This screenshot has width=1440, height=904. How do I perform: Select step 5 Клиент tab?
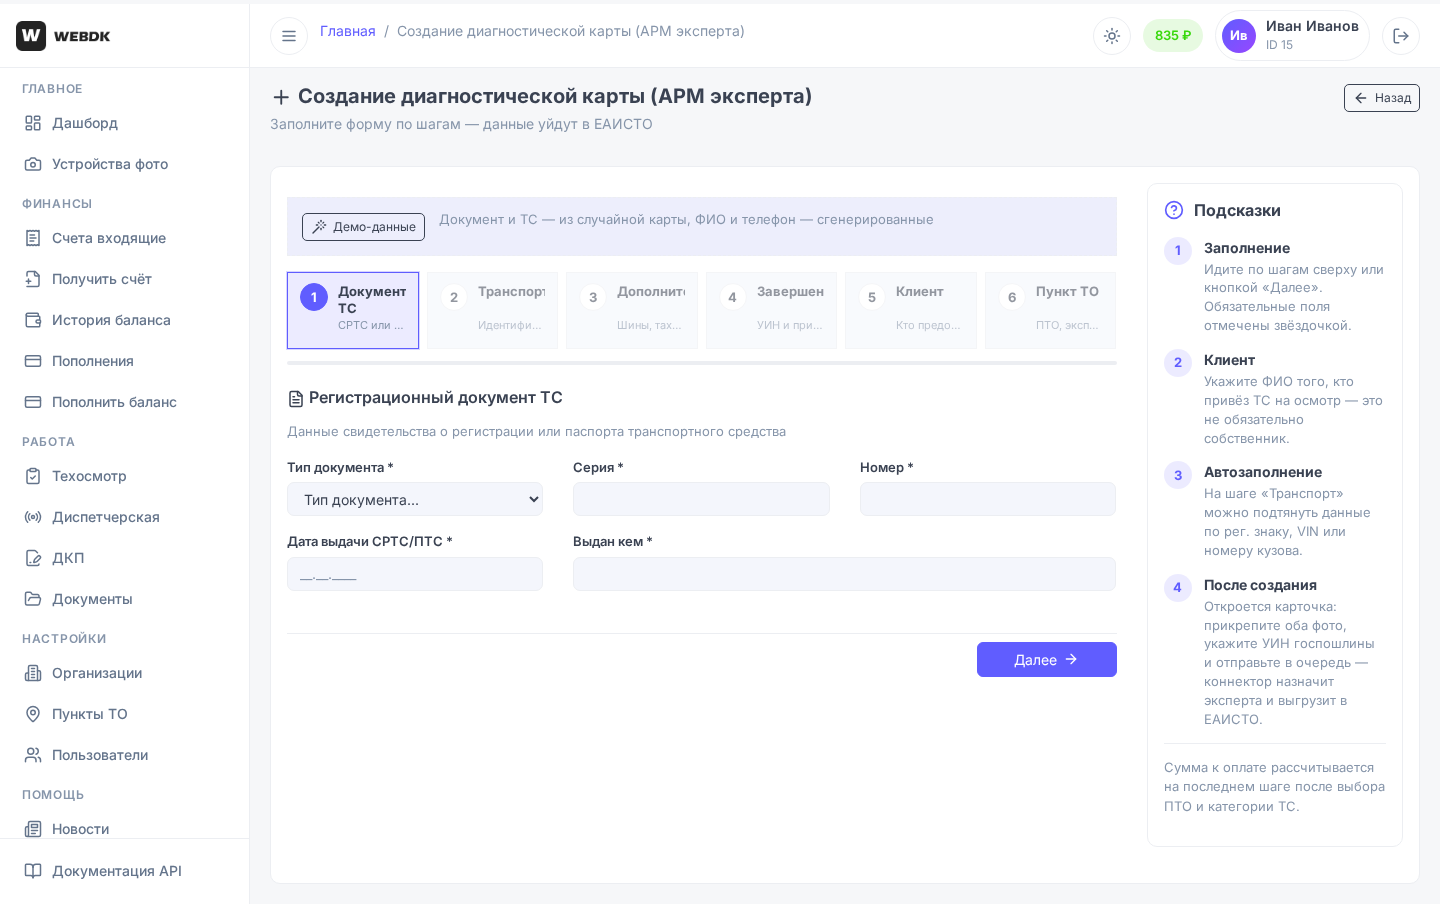pos(911,311)
